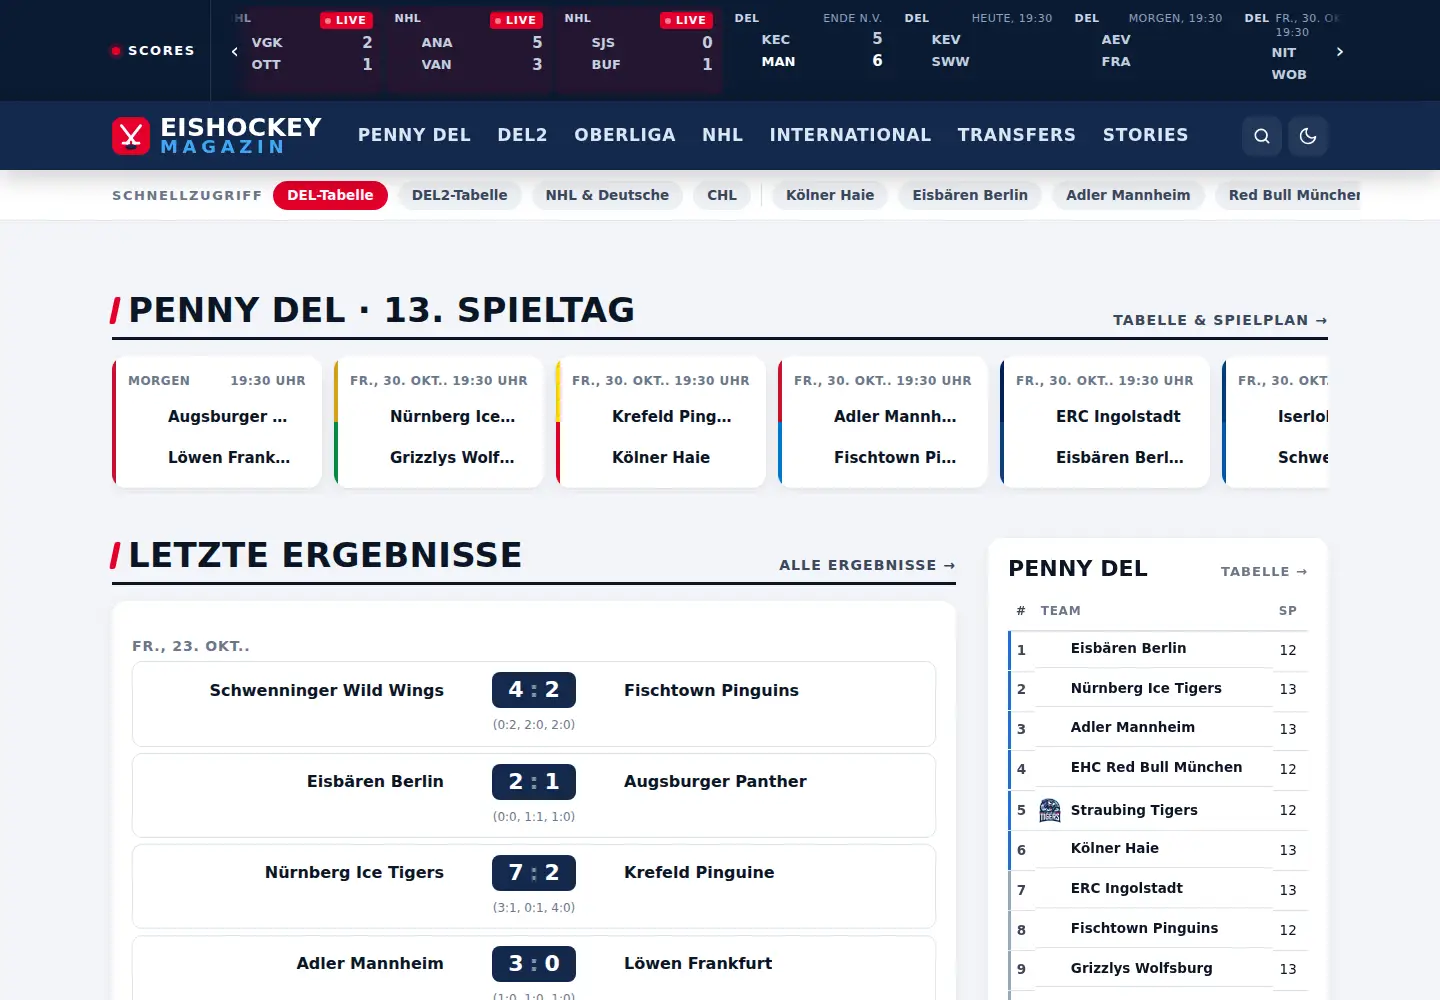Open the Adler Mannheim vs Fischtown fixture card

[x=883, y=422]
